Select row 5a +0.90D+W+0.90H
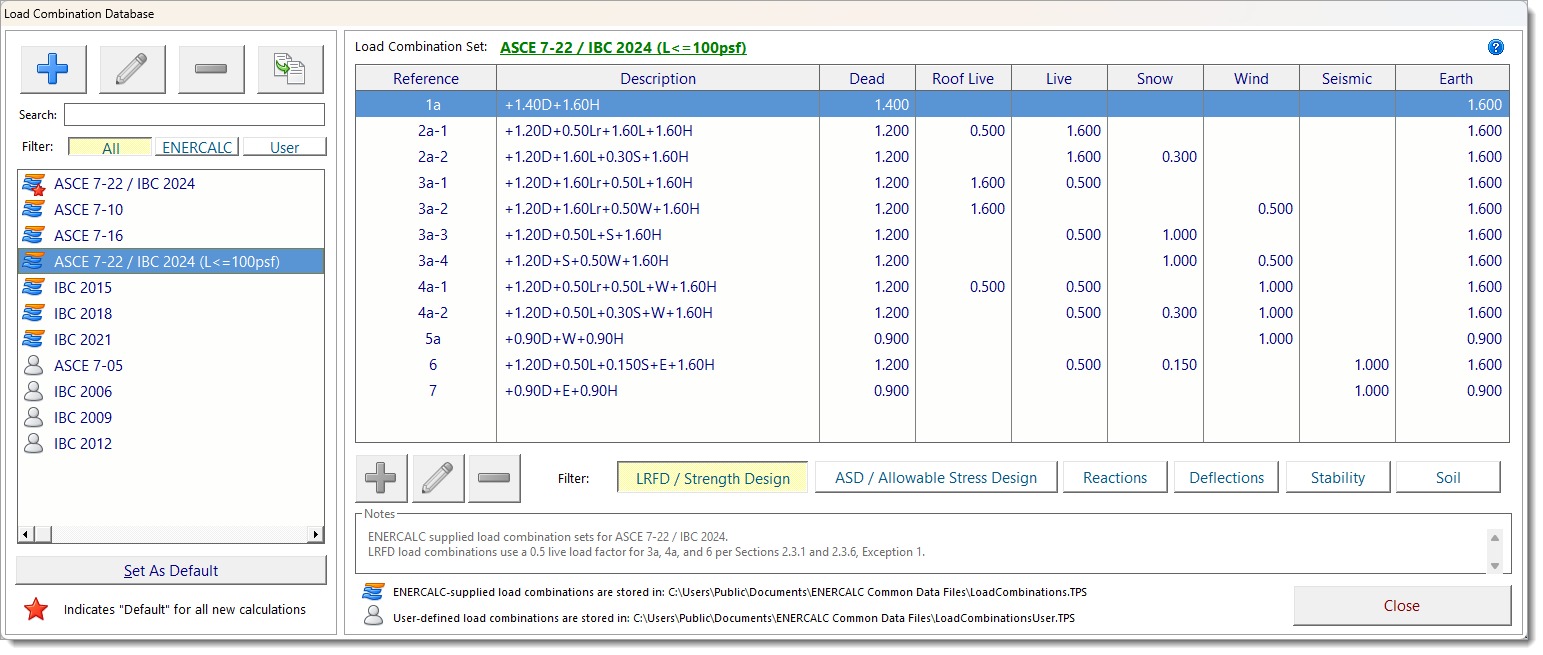 click(x=932, y=339)
